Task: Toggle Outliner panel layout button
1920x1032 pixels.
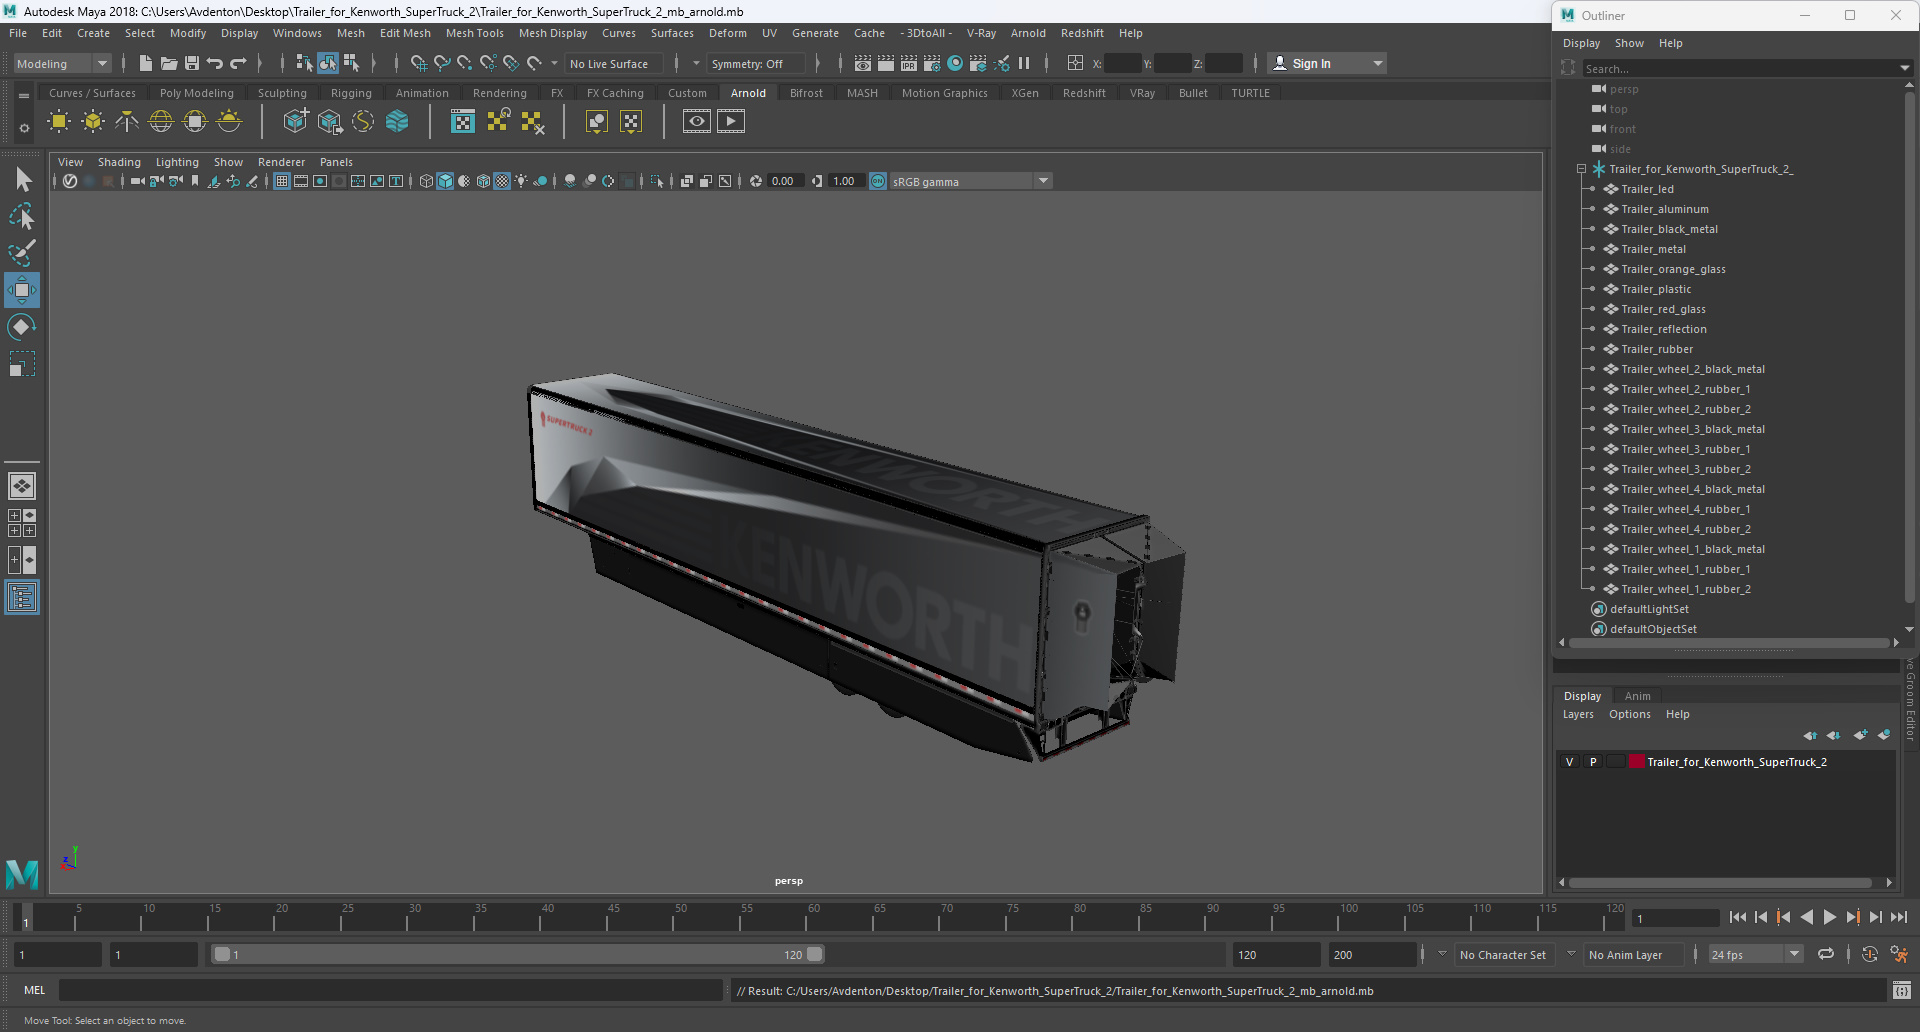Action: tap(22, 598)
